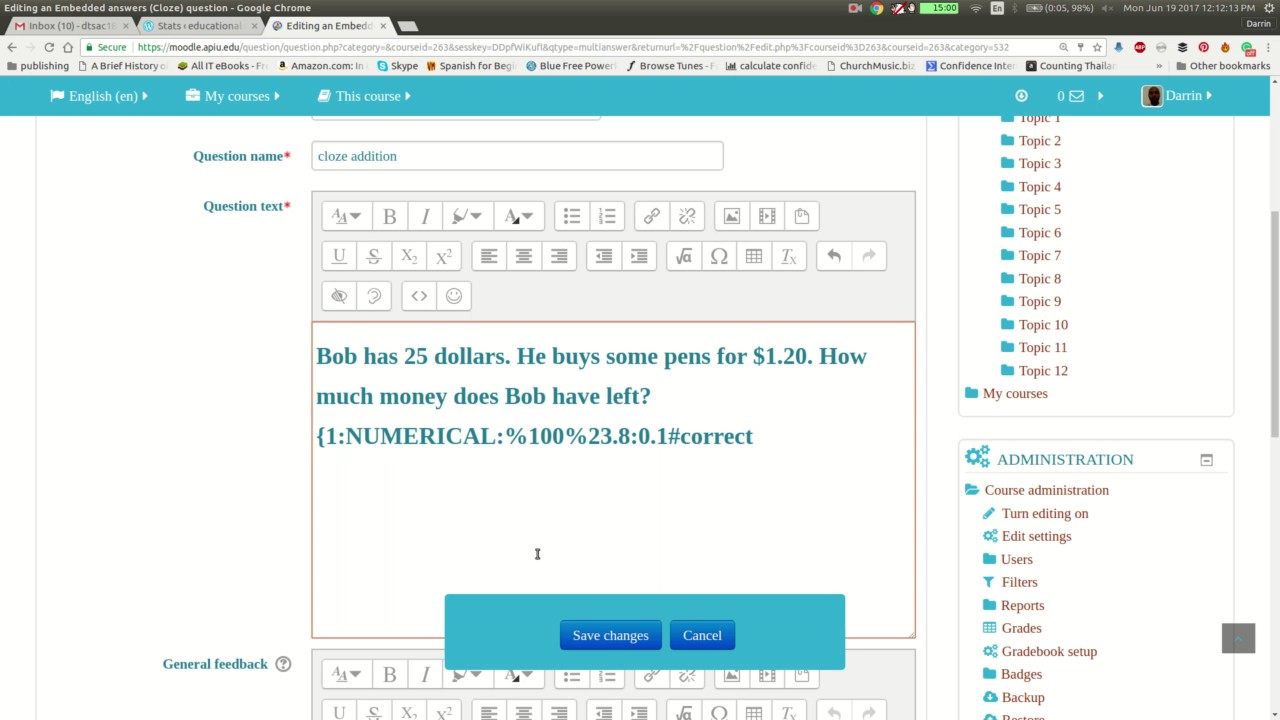Show help for General feedback
This screenshot has height=720, width=1280.
tap(283, 664)
